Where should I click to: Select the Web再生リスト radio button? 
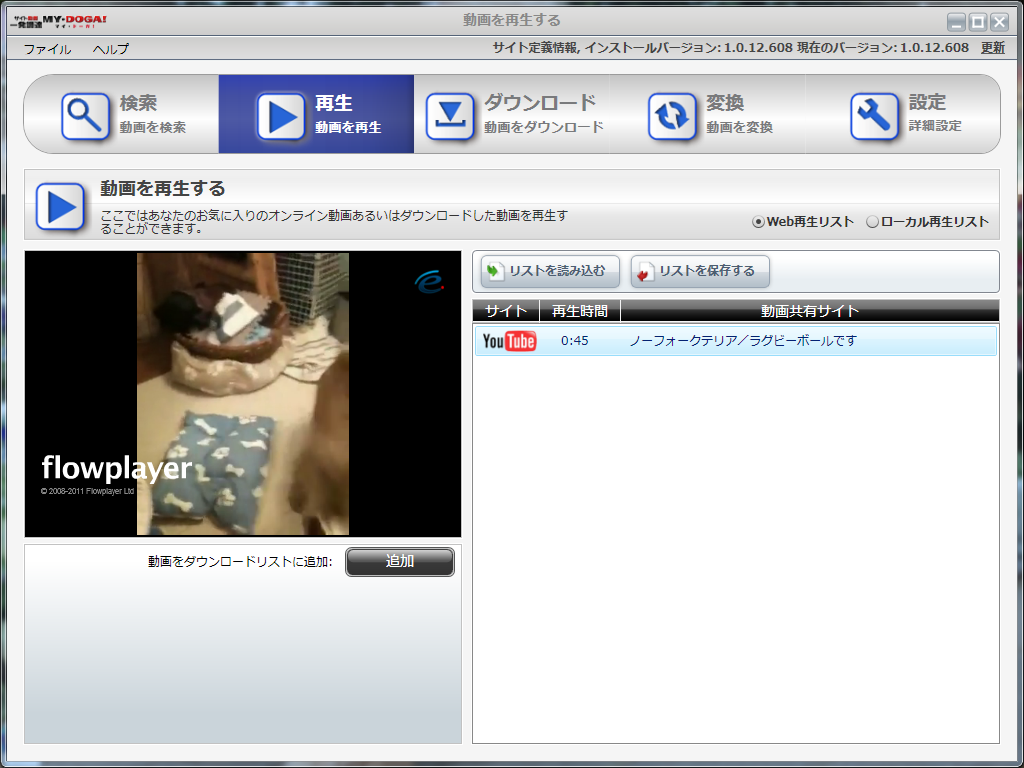coord(758,222)
